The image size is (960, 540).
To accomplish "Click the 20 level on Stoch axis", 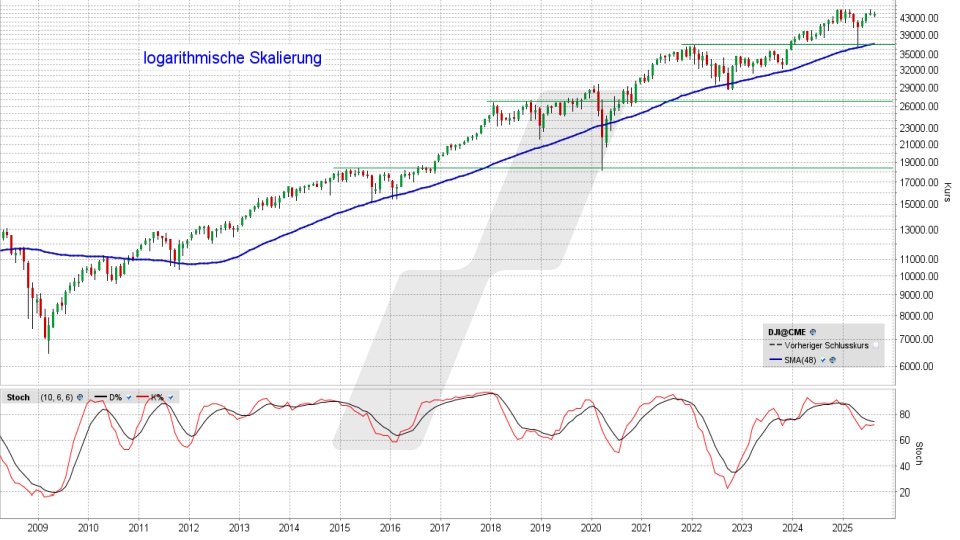I will tap(905, 492).
